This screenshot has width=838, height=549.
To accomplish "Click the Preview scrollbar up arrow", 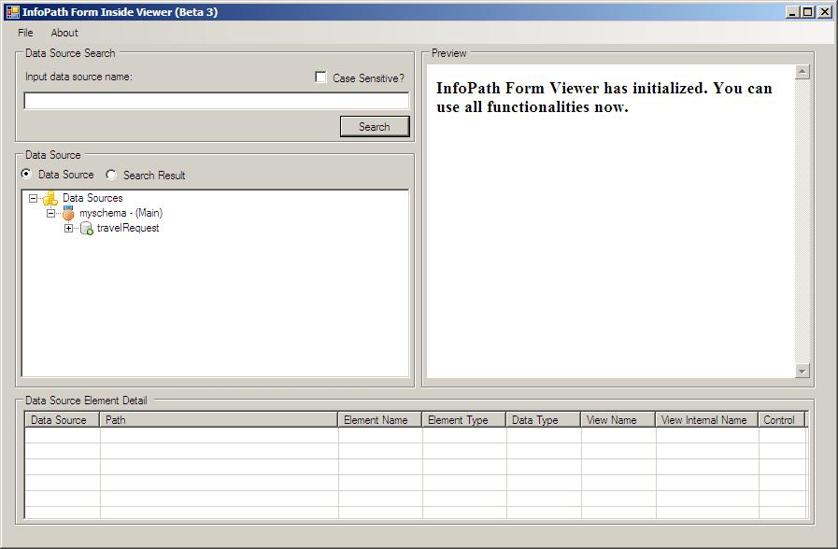I will (x=802, y=72).
